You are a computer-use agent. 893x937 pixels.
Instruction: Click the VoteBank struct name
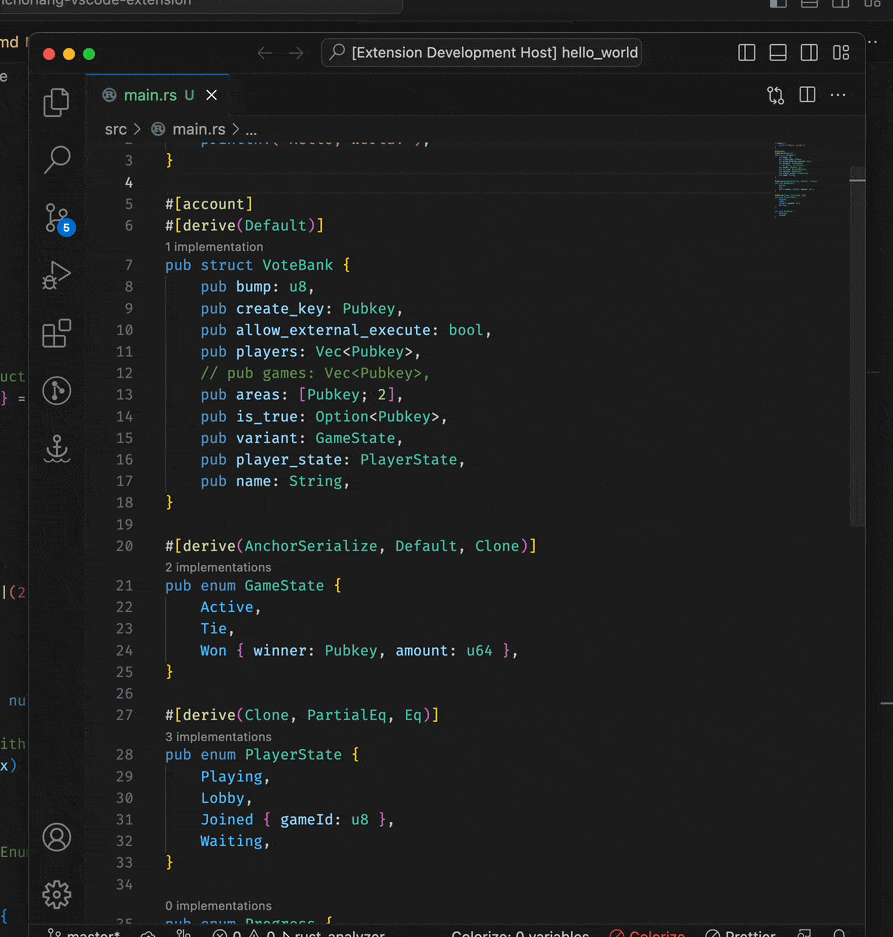click(x=298, y=265)
